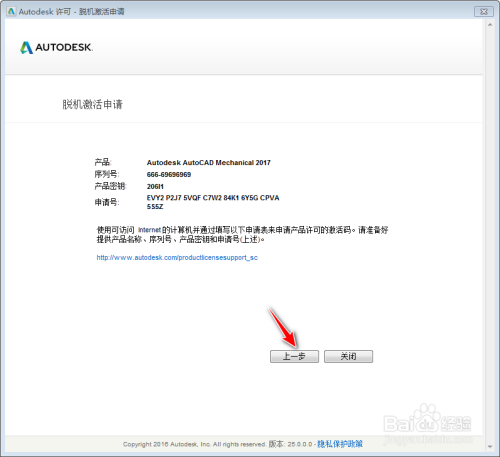Click the 序列号 label
This screenshot has height=457, width=500.
coord(107,174)
